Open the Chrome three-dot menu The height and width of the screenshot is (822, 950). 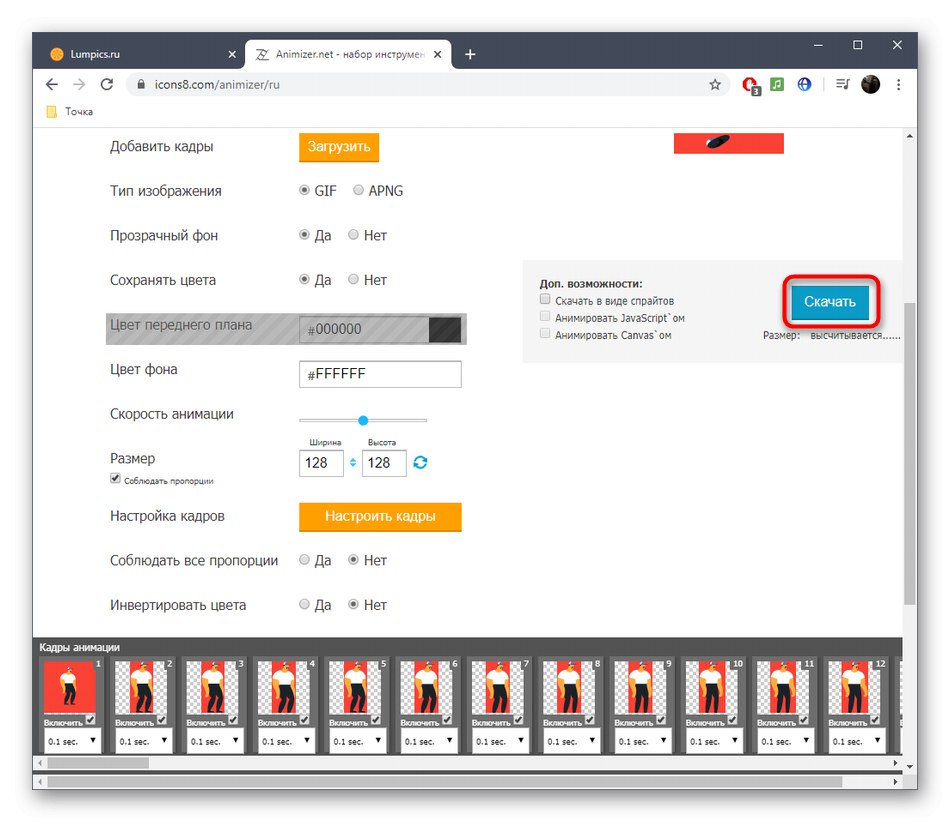click(x=899, y=84)
